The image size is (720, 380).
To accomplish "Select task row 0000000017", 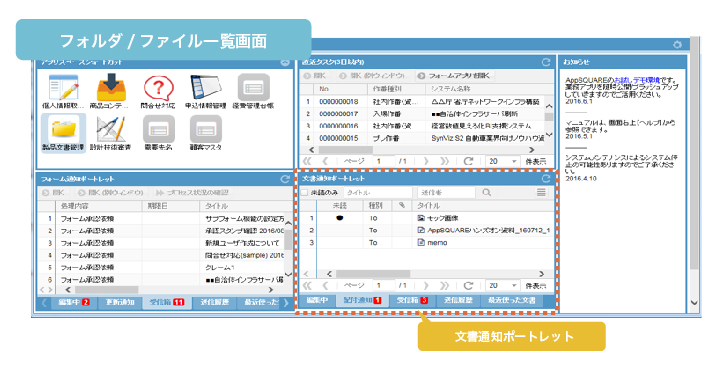I will pyautogui.click(x=422, y=113).
